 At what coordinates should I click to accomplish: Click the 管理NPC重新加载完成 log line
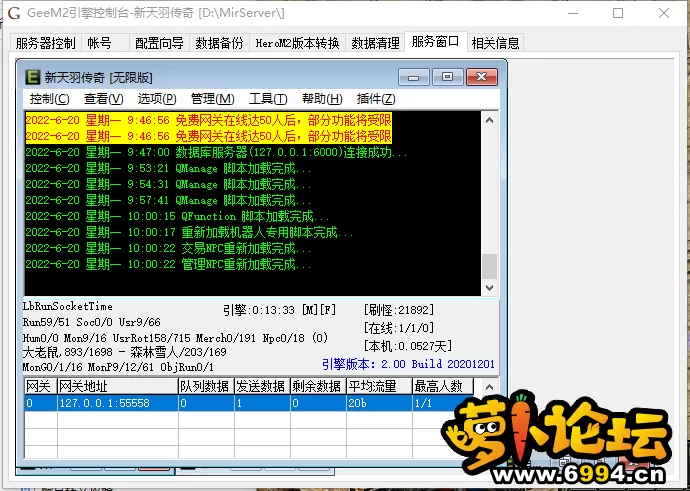[x=169, y=264]
